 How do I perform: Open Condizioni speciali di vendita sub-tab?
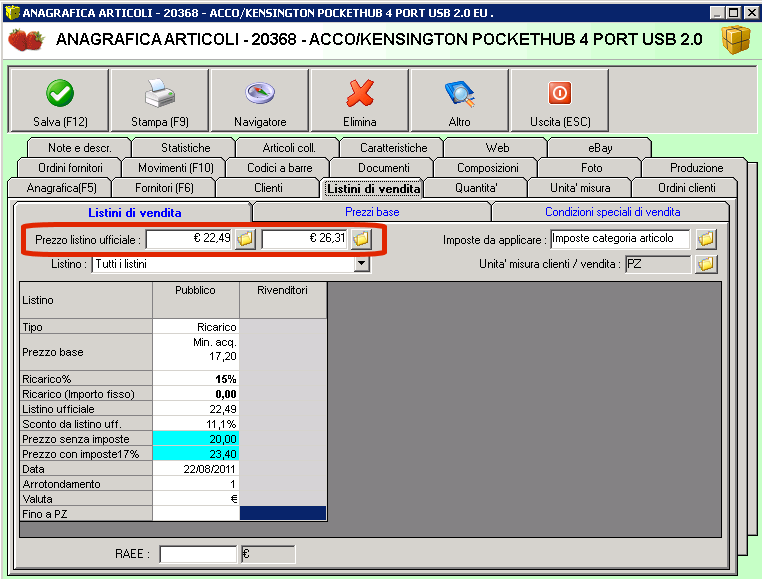coord(612,212)
